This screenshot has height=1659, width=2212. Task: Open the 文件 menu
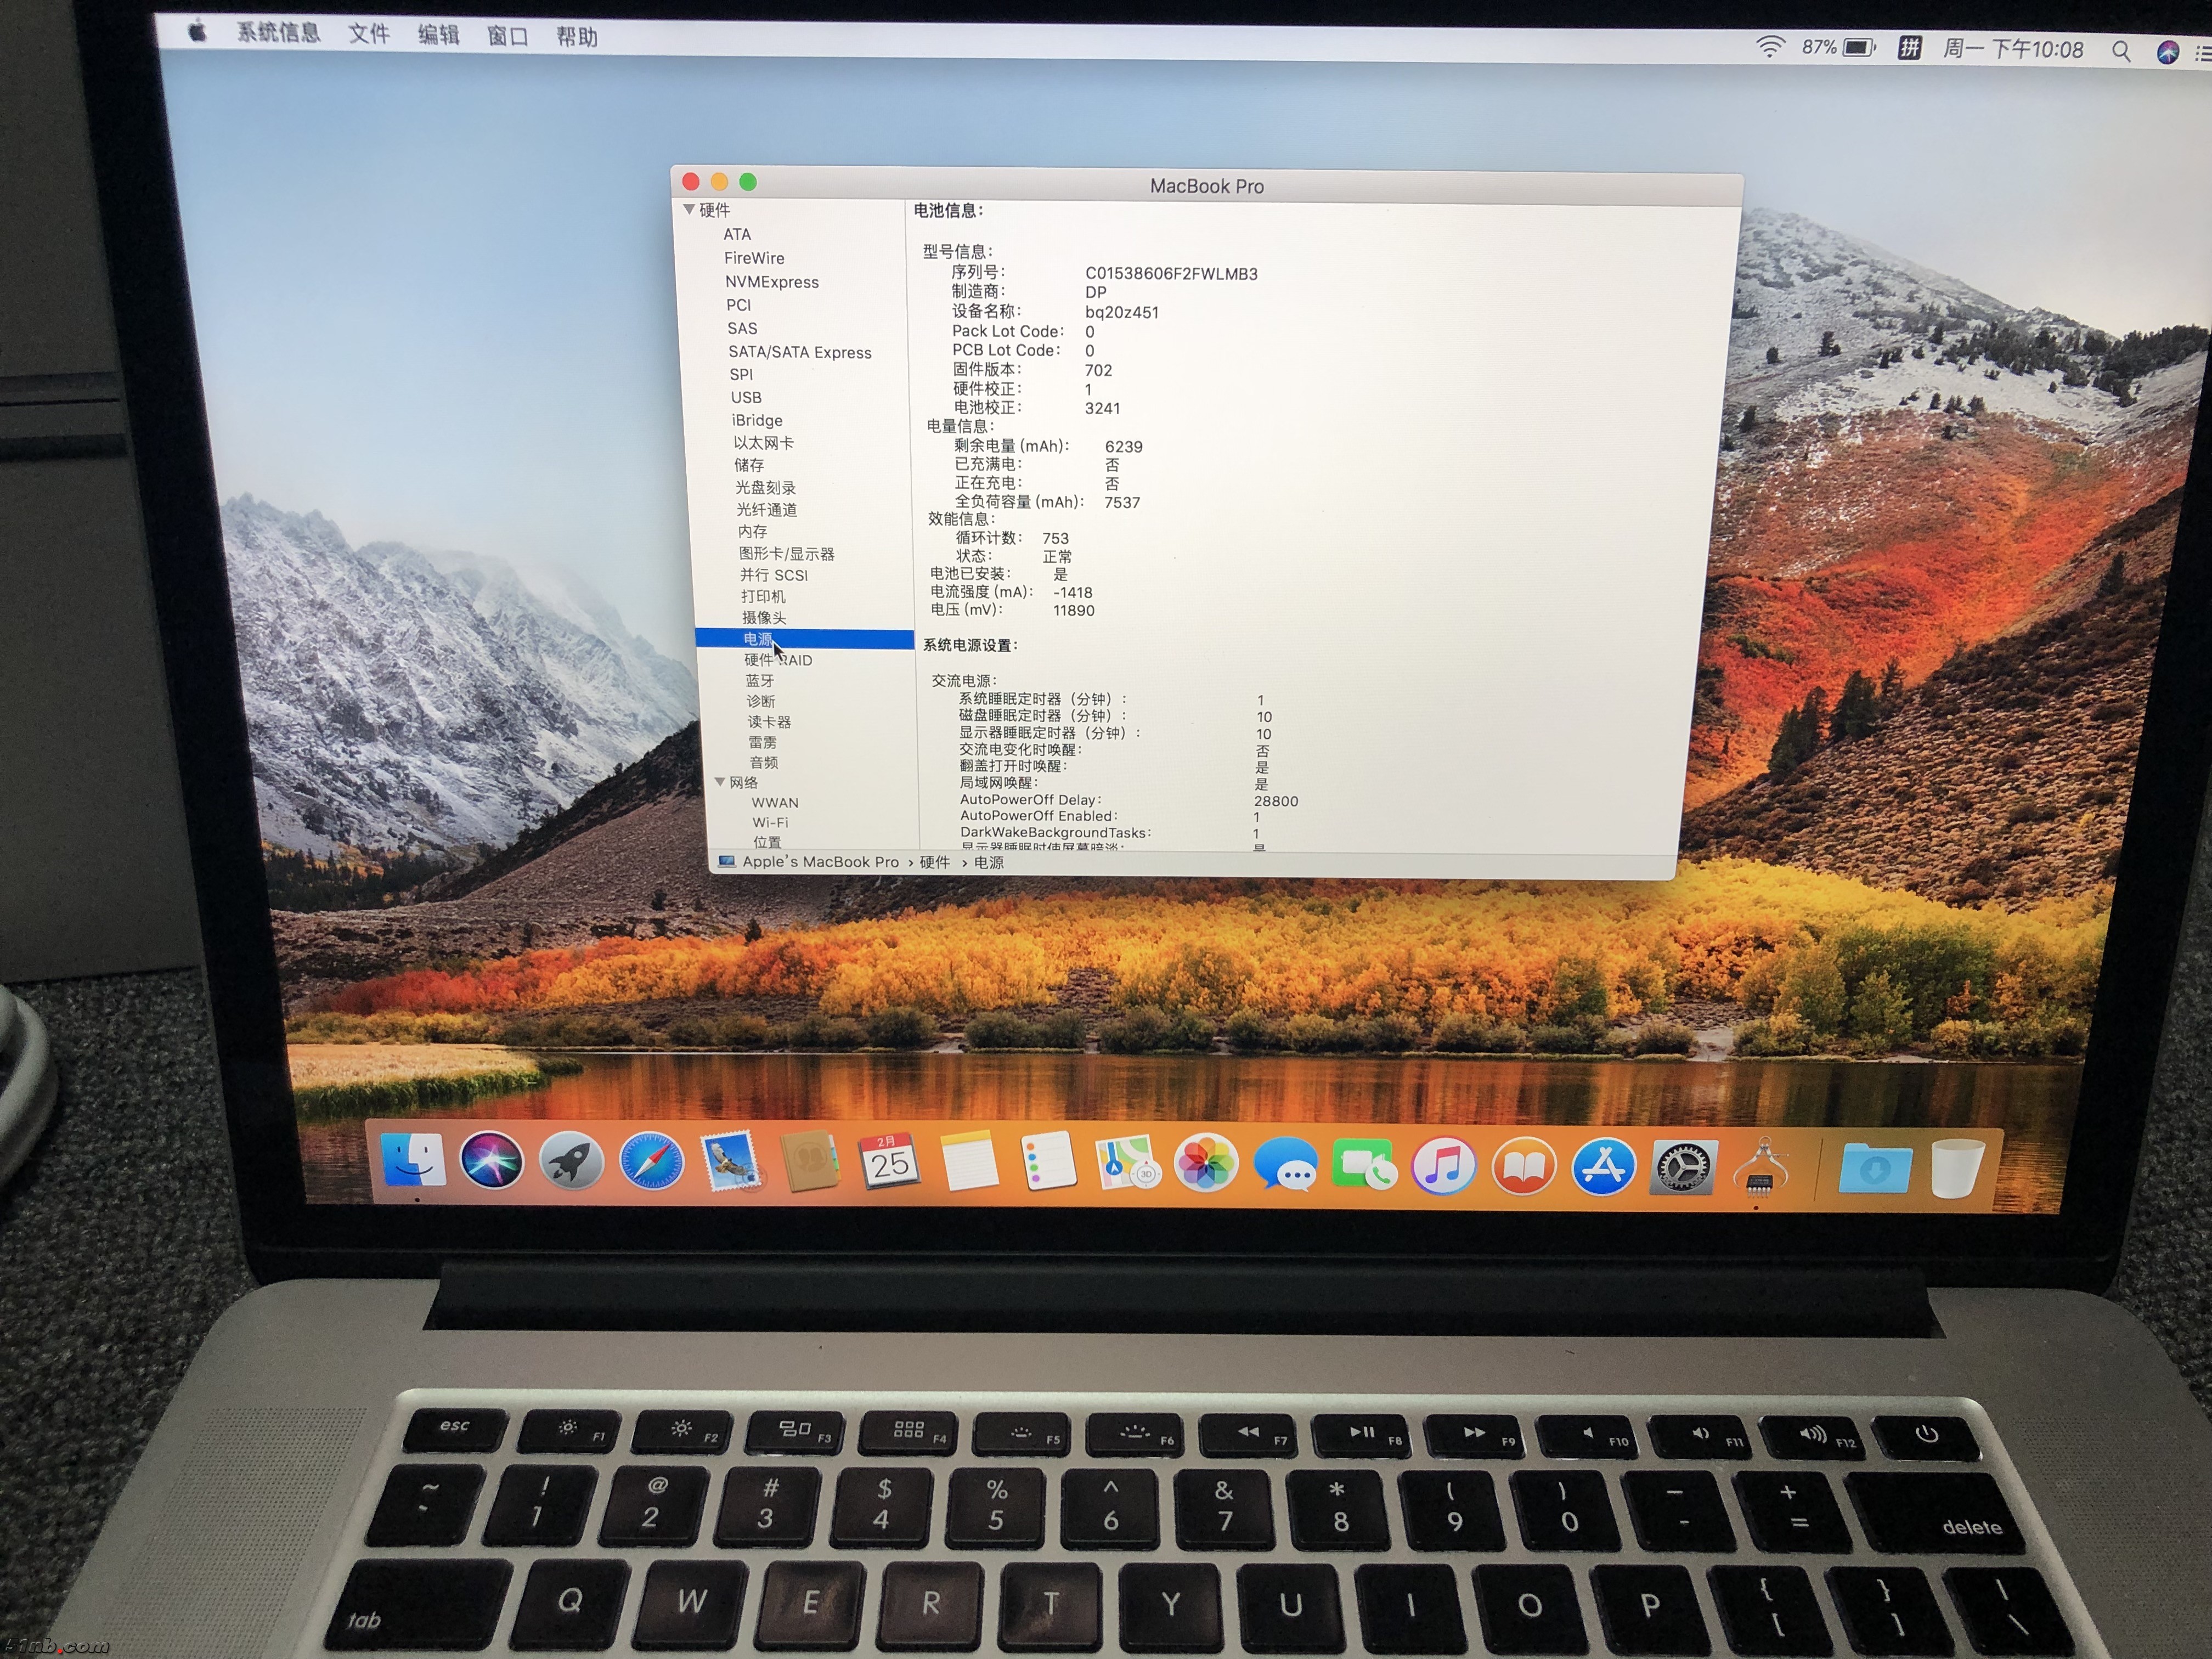369,34
